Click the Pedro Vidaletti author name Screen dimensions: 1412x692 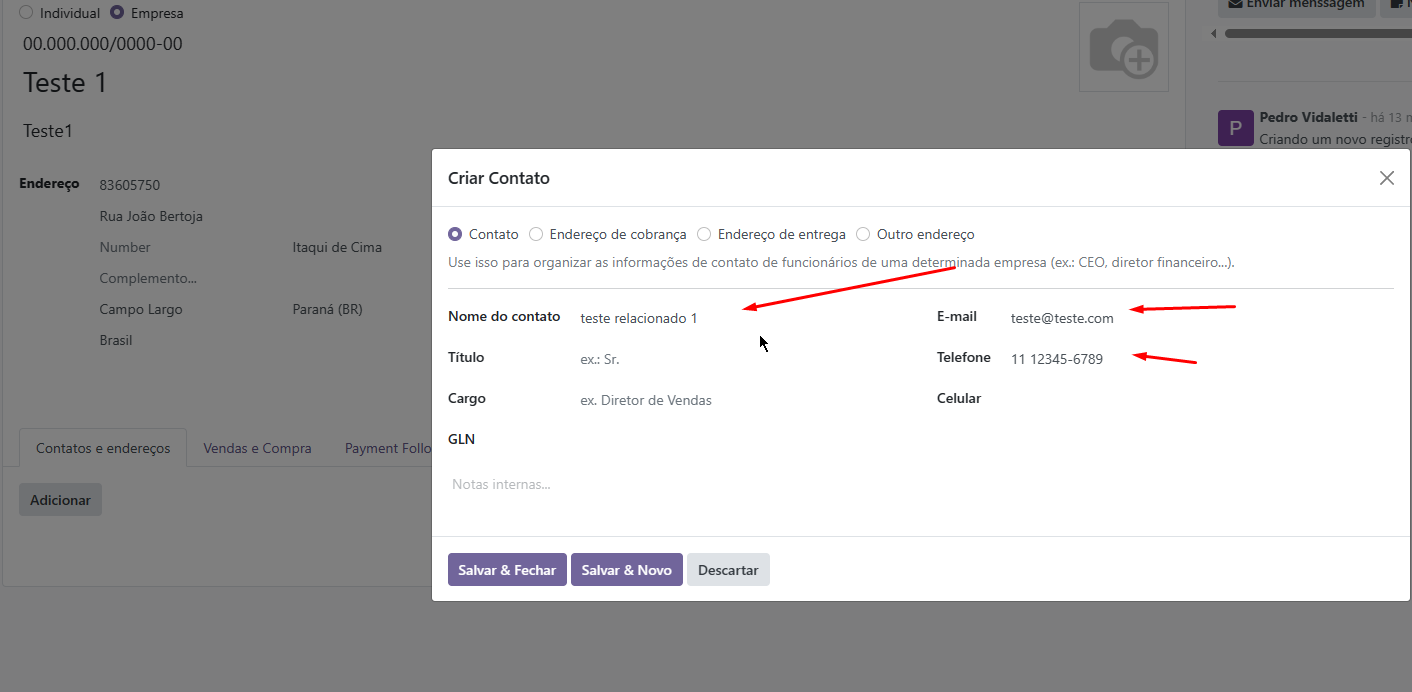1307,117
